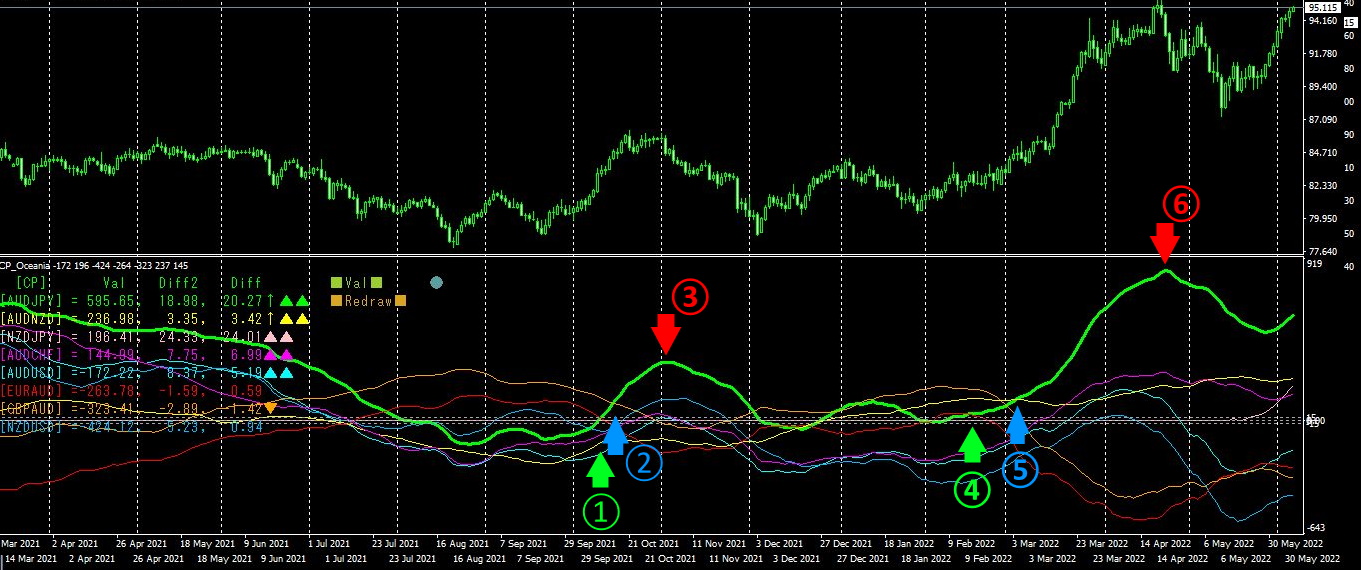Click the Redraw toggle label

point(368,300)
